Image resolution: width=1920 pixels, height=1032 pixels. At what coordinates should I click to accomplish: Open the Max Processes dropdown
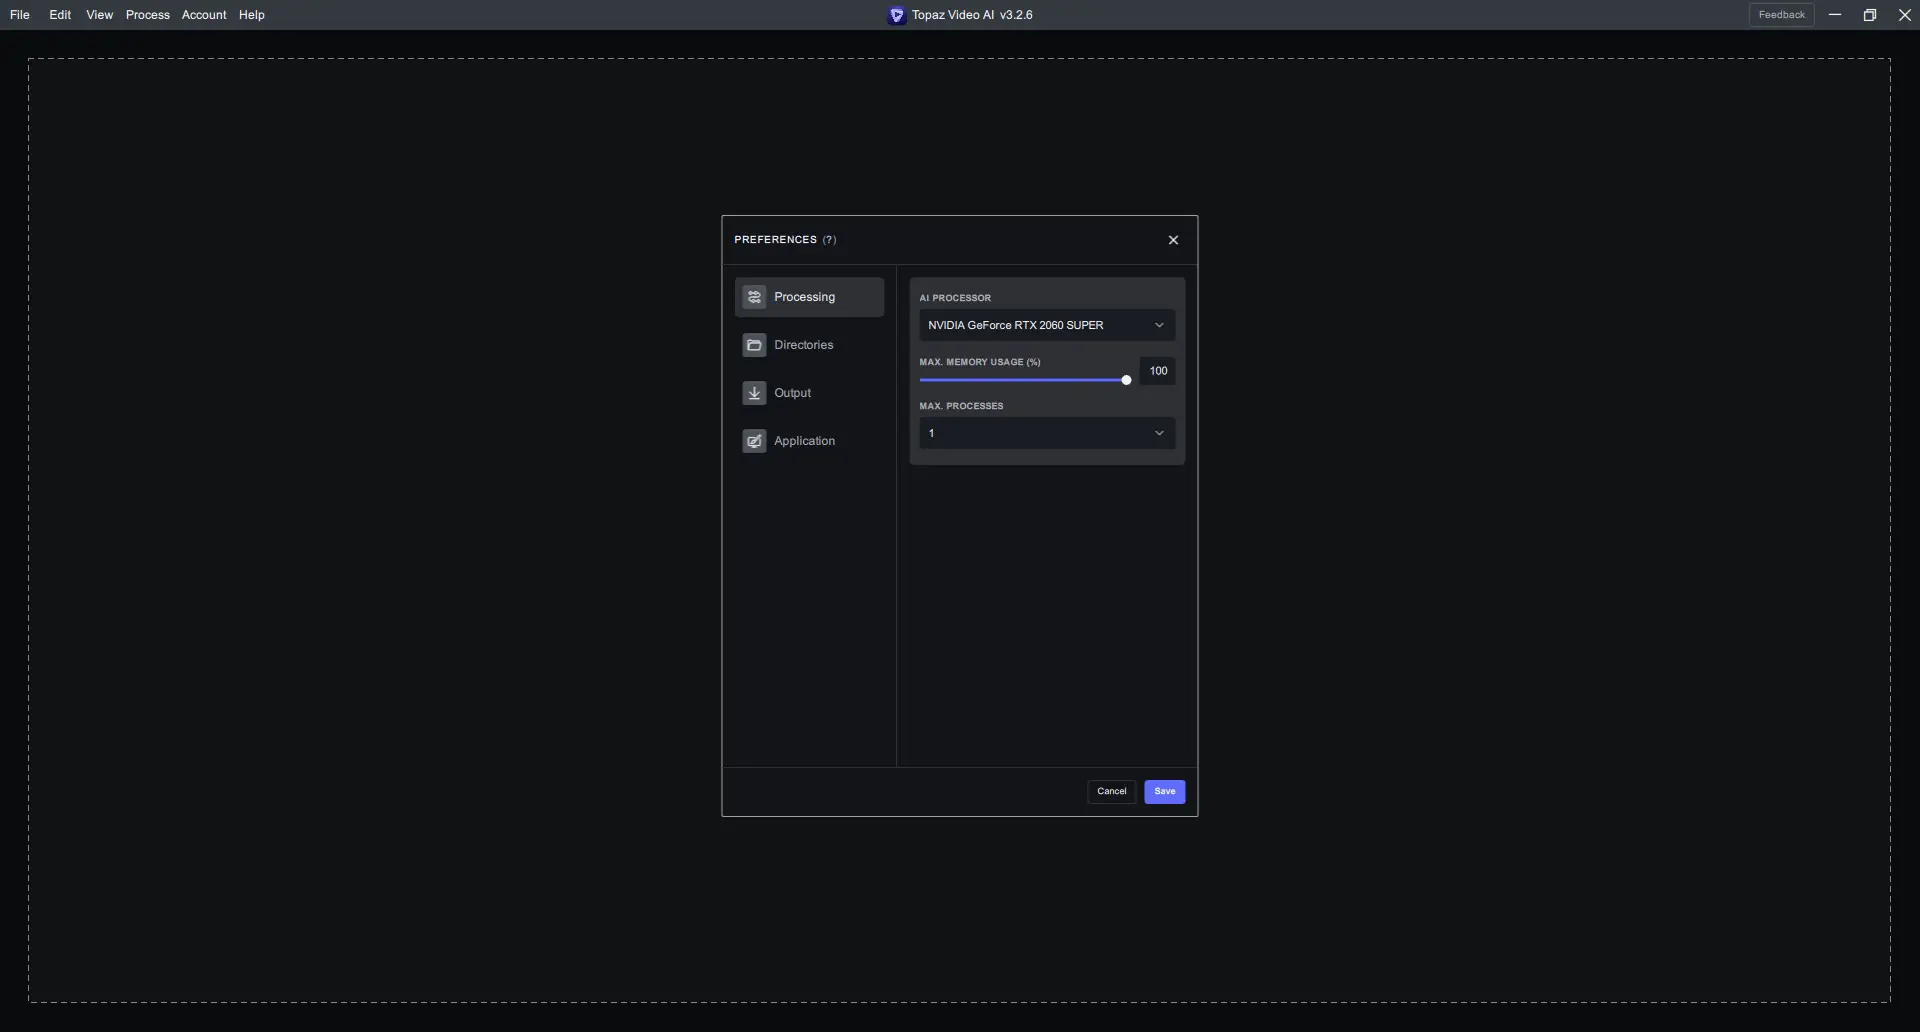[x=1047, y=433]
